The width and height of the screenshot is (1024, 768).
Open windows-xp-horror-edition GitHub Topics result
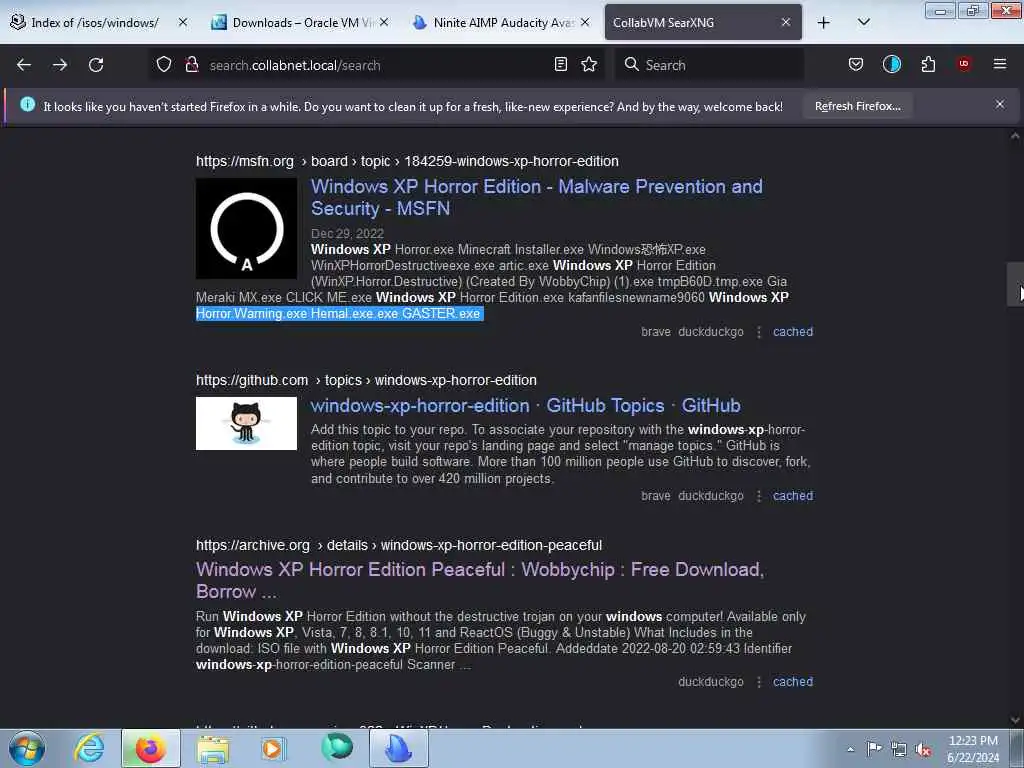pyautogui.click(x=525, y=406)
